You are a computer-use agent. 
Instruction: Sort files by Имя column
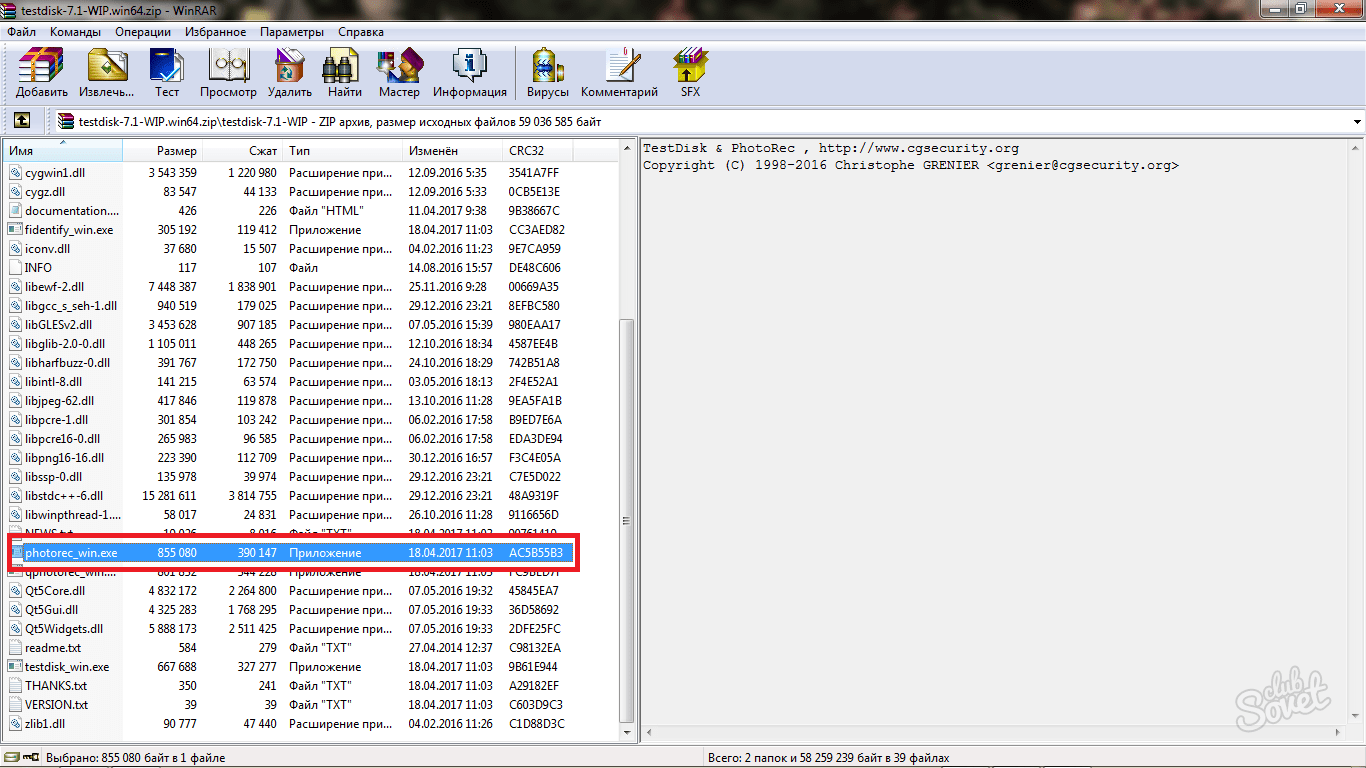(63, 150)
